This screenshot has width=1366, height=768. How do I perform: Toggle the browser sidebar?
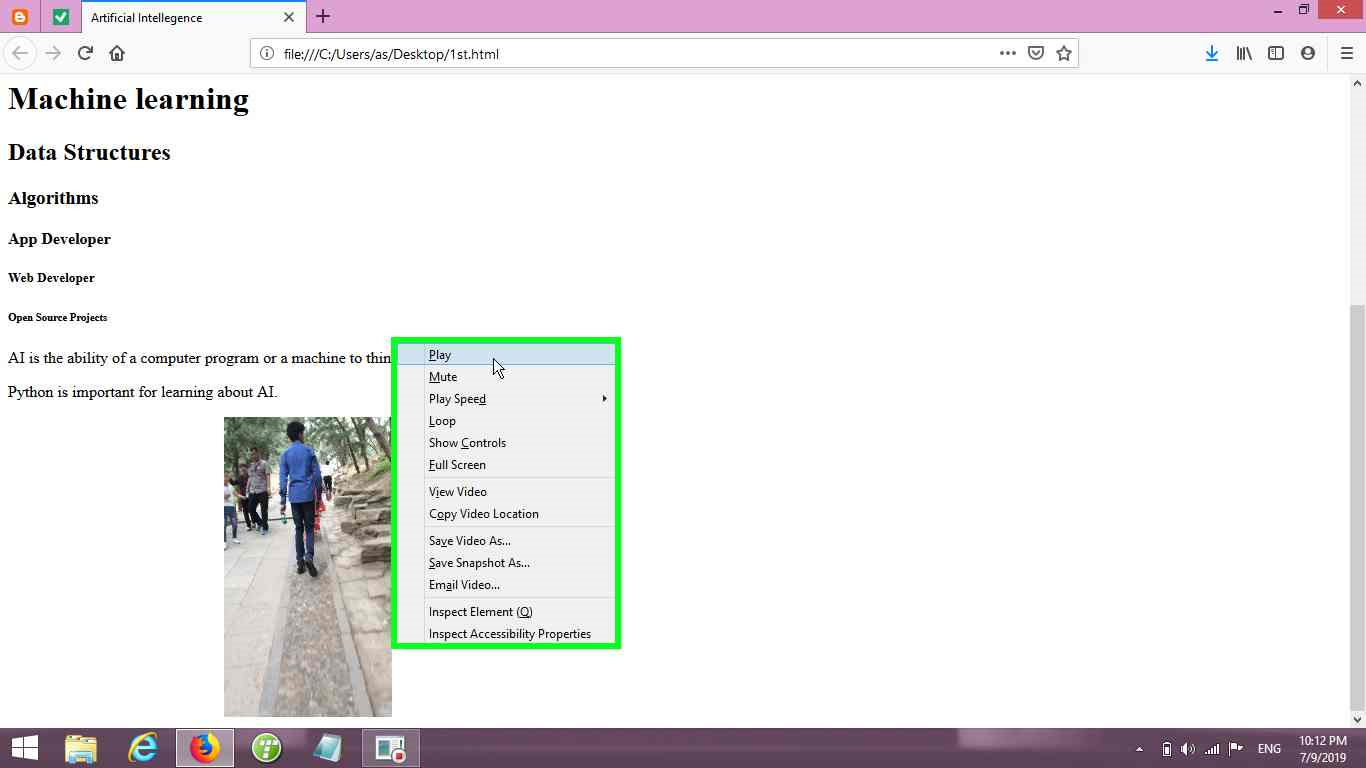(x=1276, y=53)
